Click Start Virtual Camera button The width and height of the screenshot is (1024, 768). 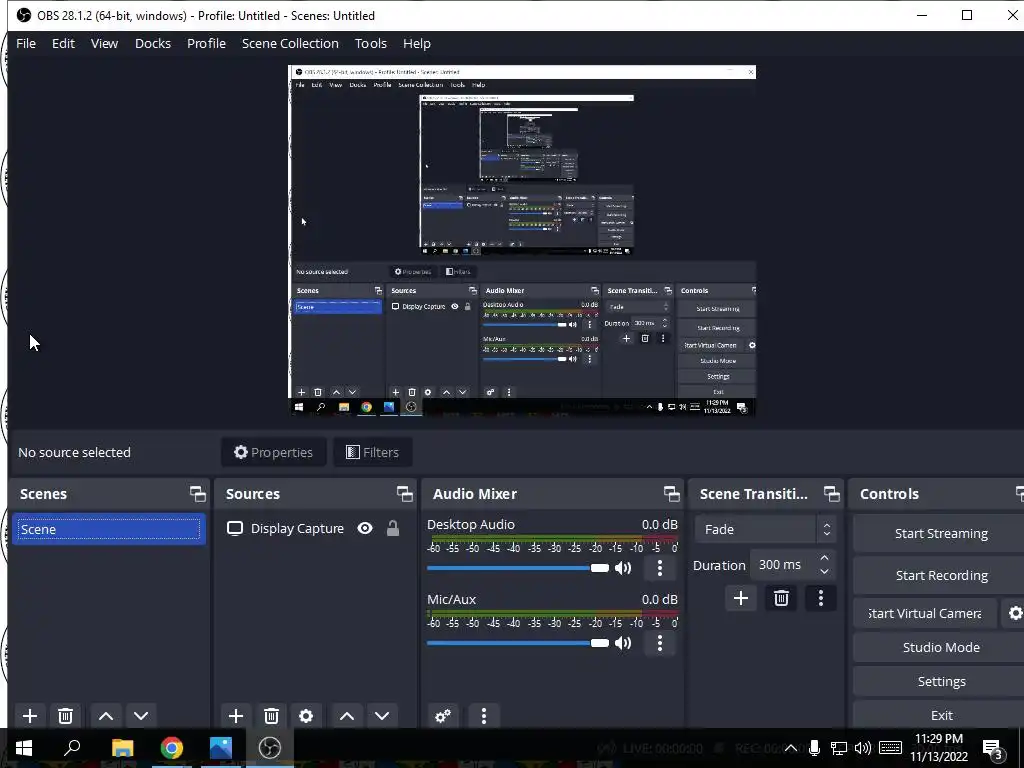click(x=925, y=613)
